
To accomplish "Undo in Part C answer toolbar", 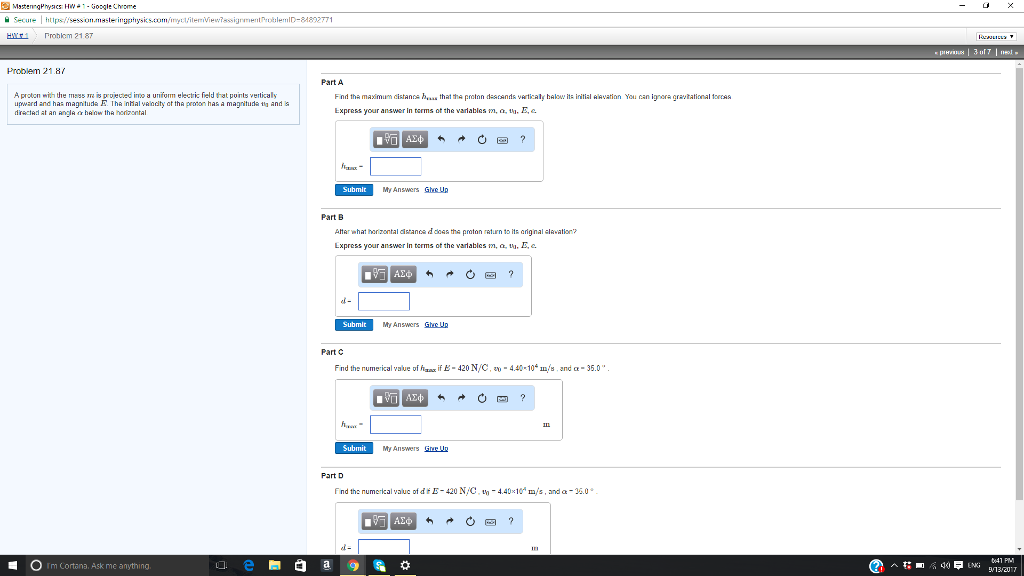I will coord(441,398).
